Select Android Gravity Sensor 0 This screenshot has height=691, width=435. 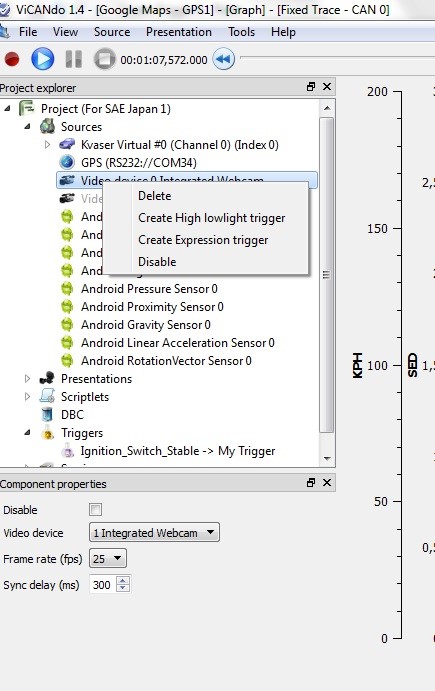145,325
